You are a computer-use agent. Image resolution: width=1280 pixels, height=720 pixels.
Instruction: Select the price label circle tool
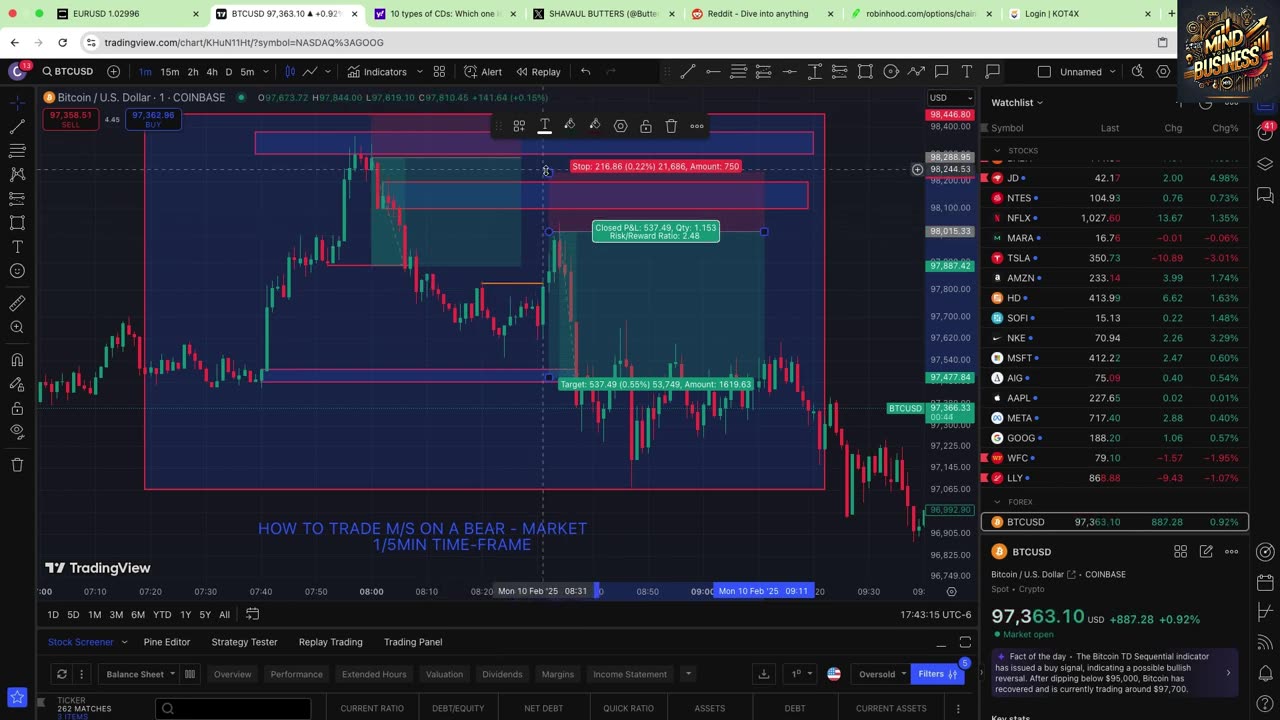[x=891, y=72]
